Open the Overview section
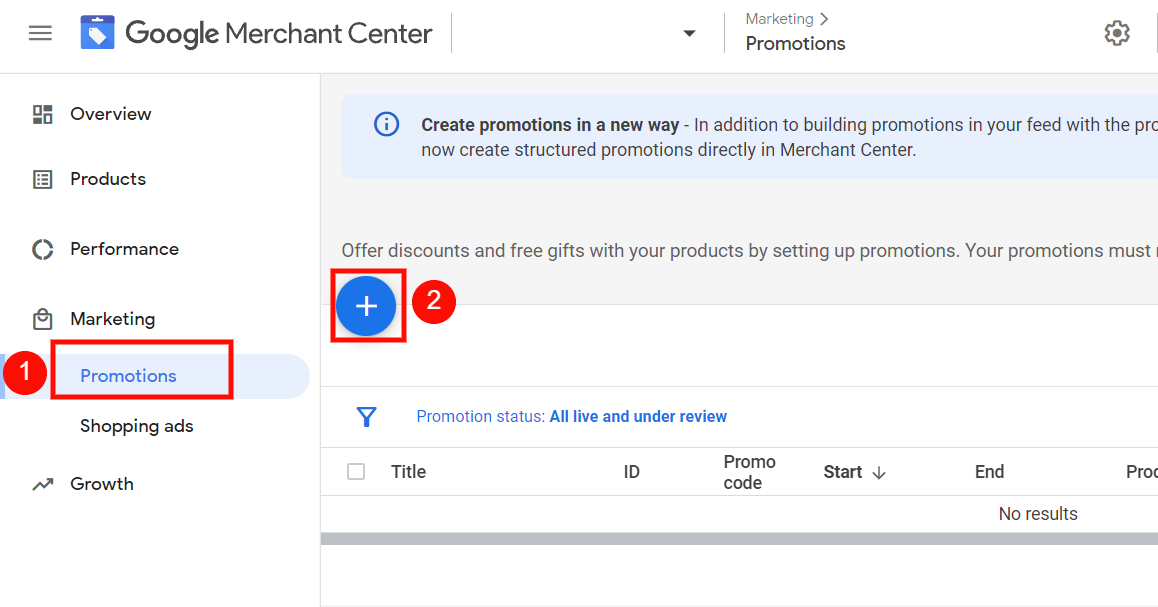 (111, 114)
